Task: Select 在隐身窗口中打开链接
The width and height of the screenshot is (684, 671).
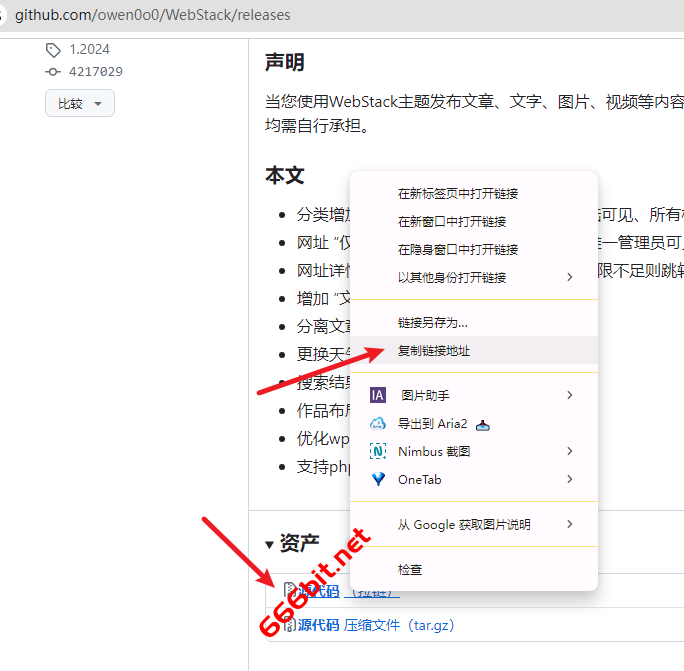Action: click(458, 249)
